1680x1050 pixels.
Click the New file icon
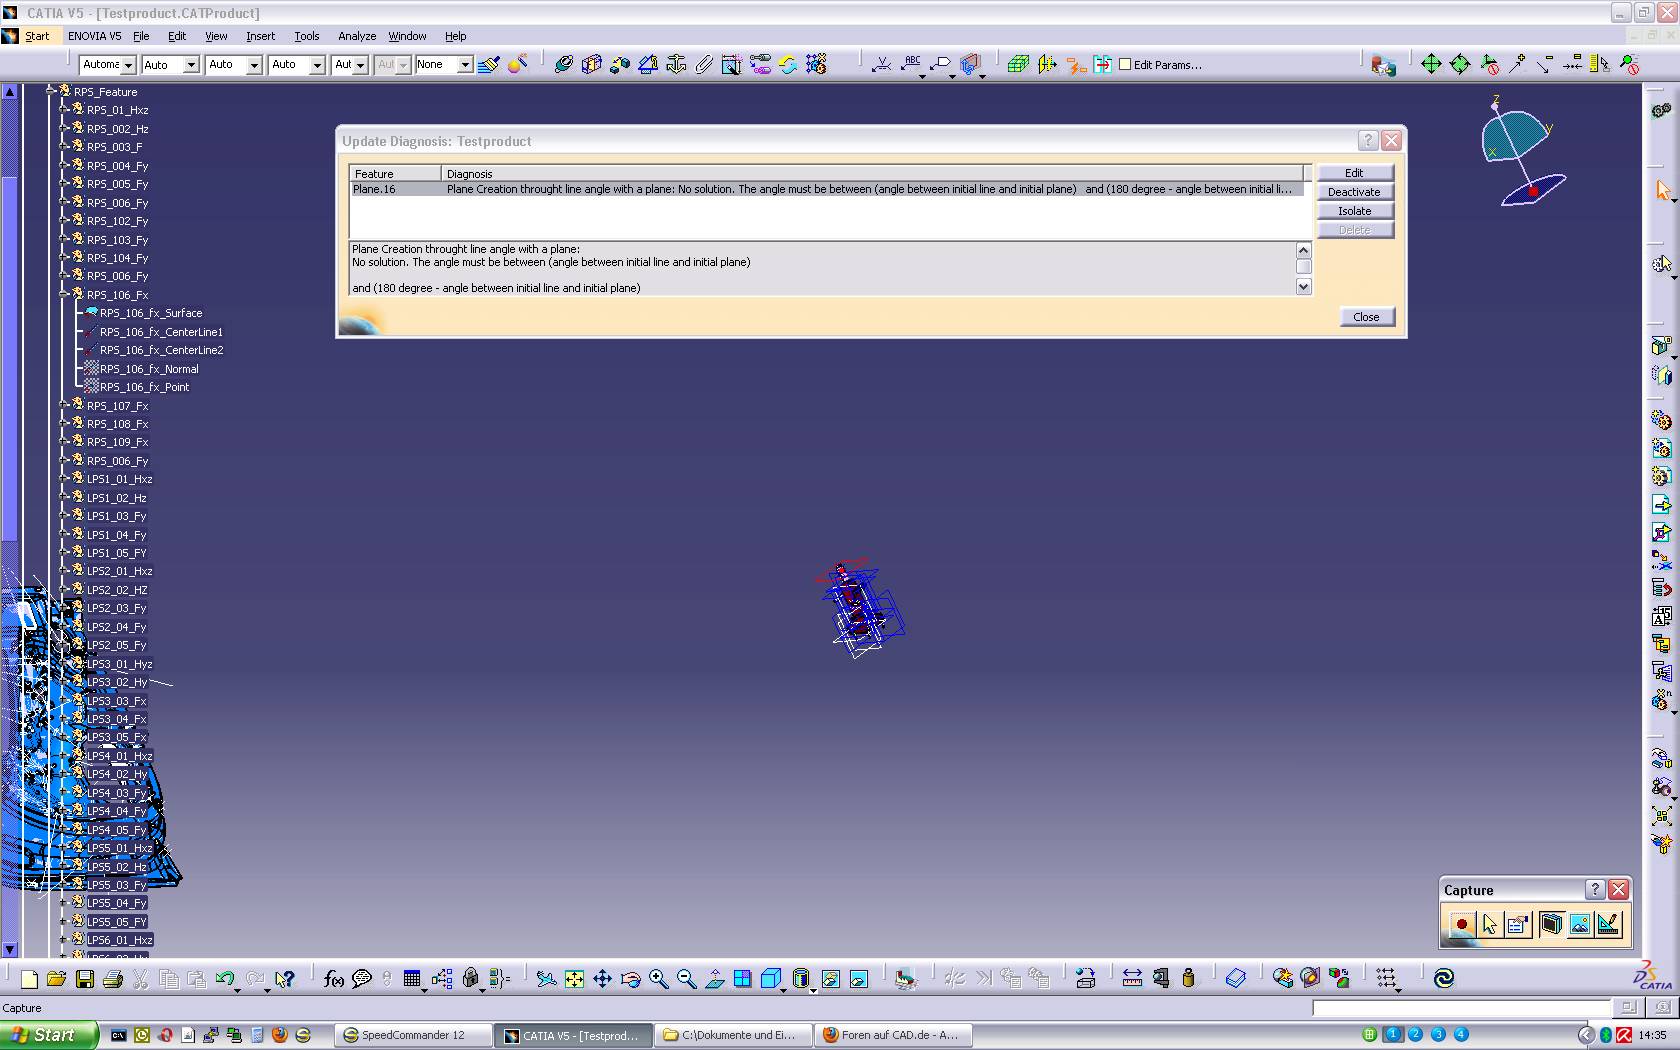point(29,979)
